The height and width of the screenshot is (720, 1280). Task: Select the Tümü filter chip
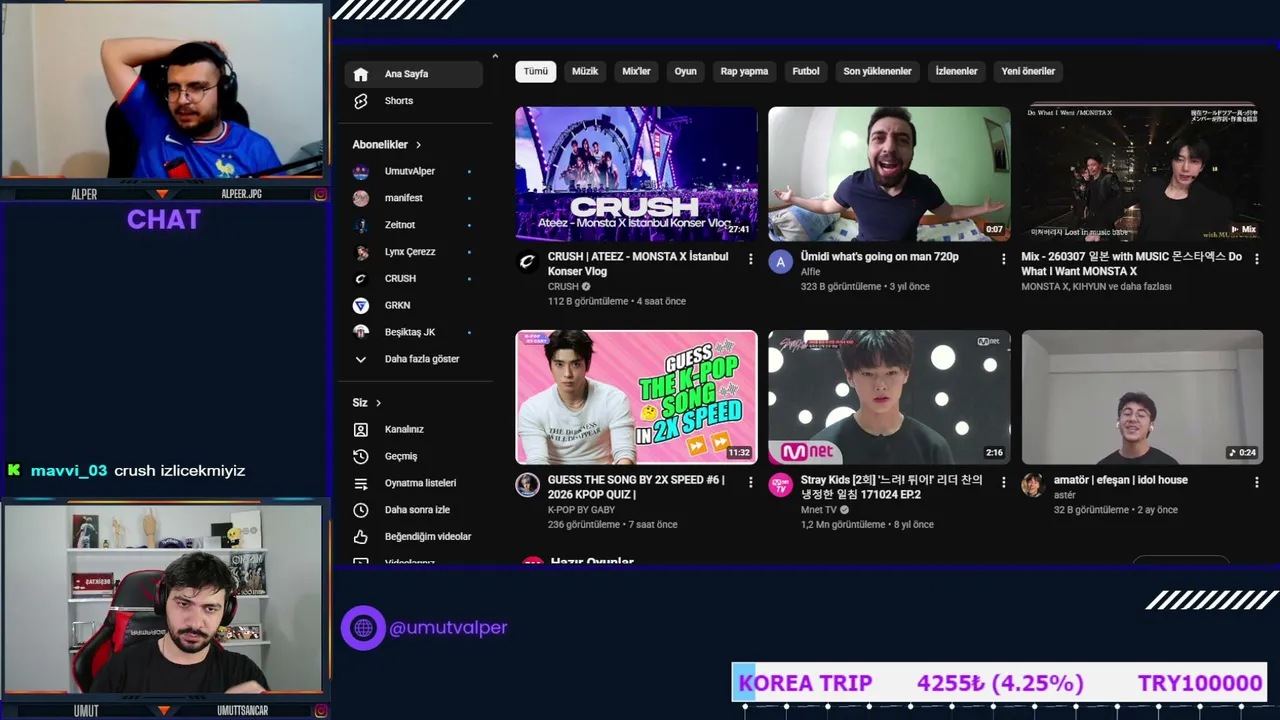coord(536,71)
